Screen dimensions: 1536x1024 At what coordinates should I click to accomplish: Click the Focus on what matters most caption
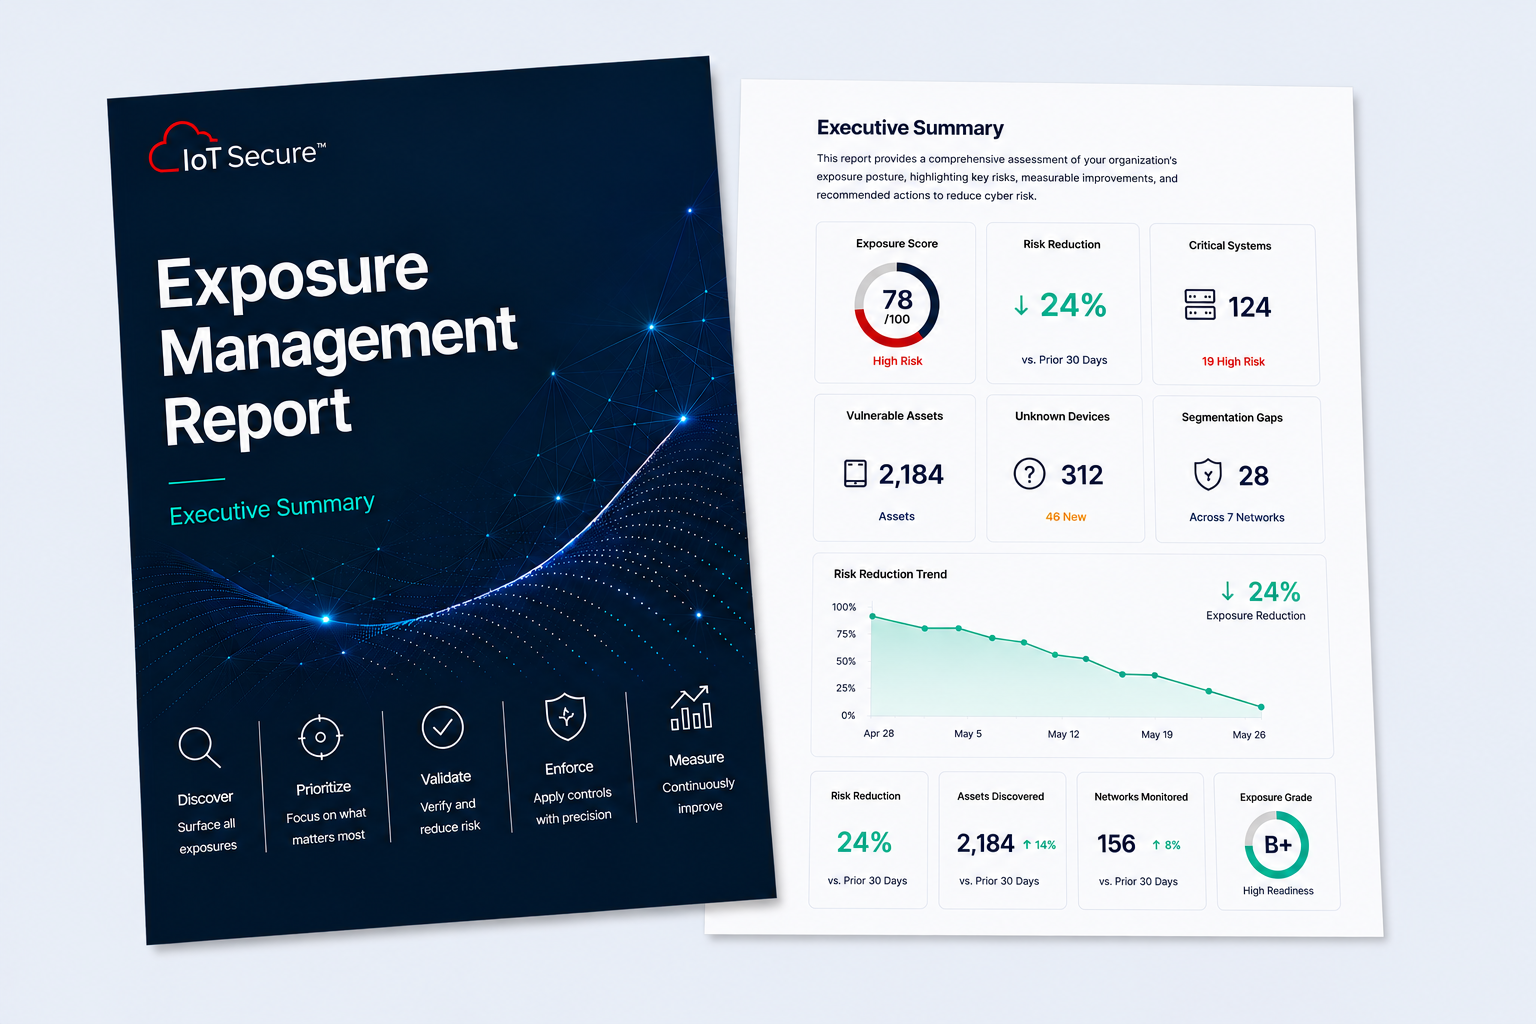pyautogui.click(x=327, y=826)
